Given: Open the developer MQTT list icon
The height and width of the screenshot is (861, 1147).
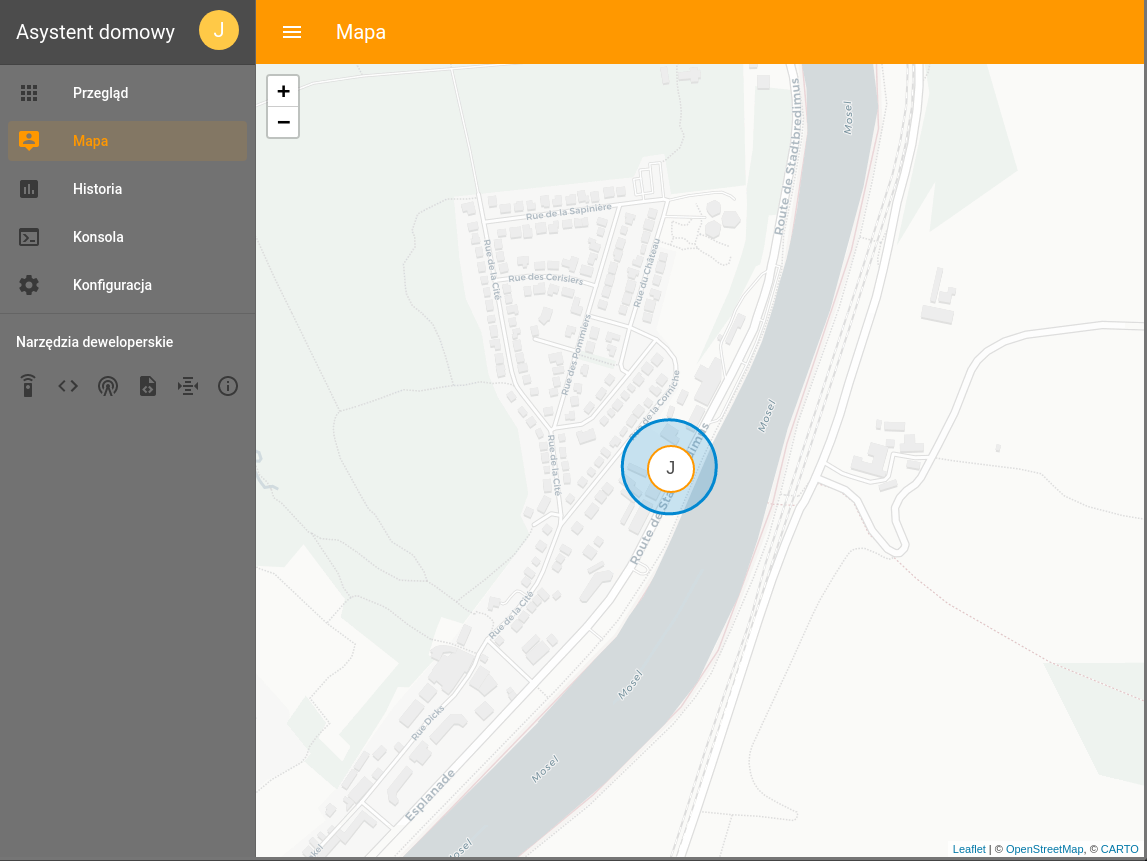Looking at the screenshot, I should (x=188, y=386).
